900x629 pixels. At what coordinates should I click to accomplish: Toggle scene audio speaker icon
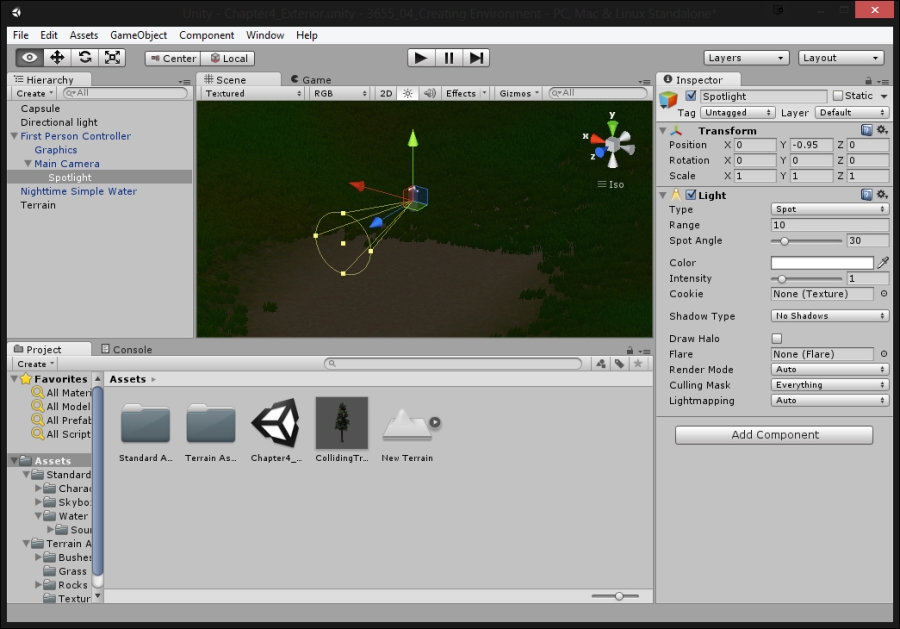tap(429, 94)
